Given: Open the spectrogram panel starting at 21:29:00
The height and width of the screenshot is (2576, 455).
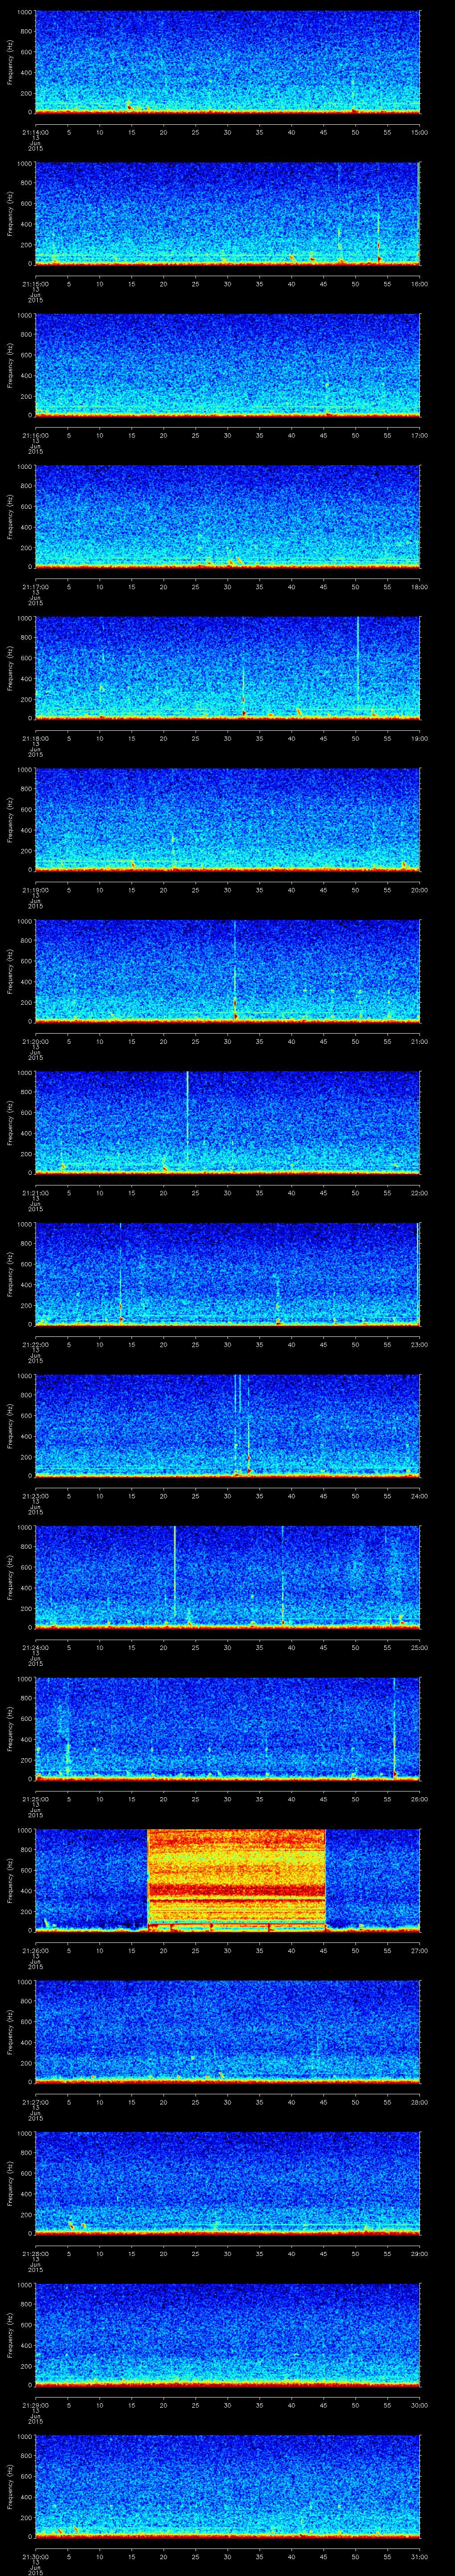Looking at the screenshot, I should (228, 2334).
